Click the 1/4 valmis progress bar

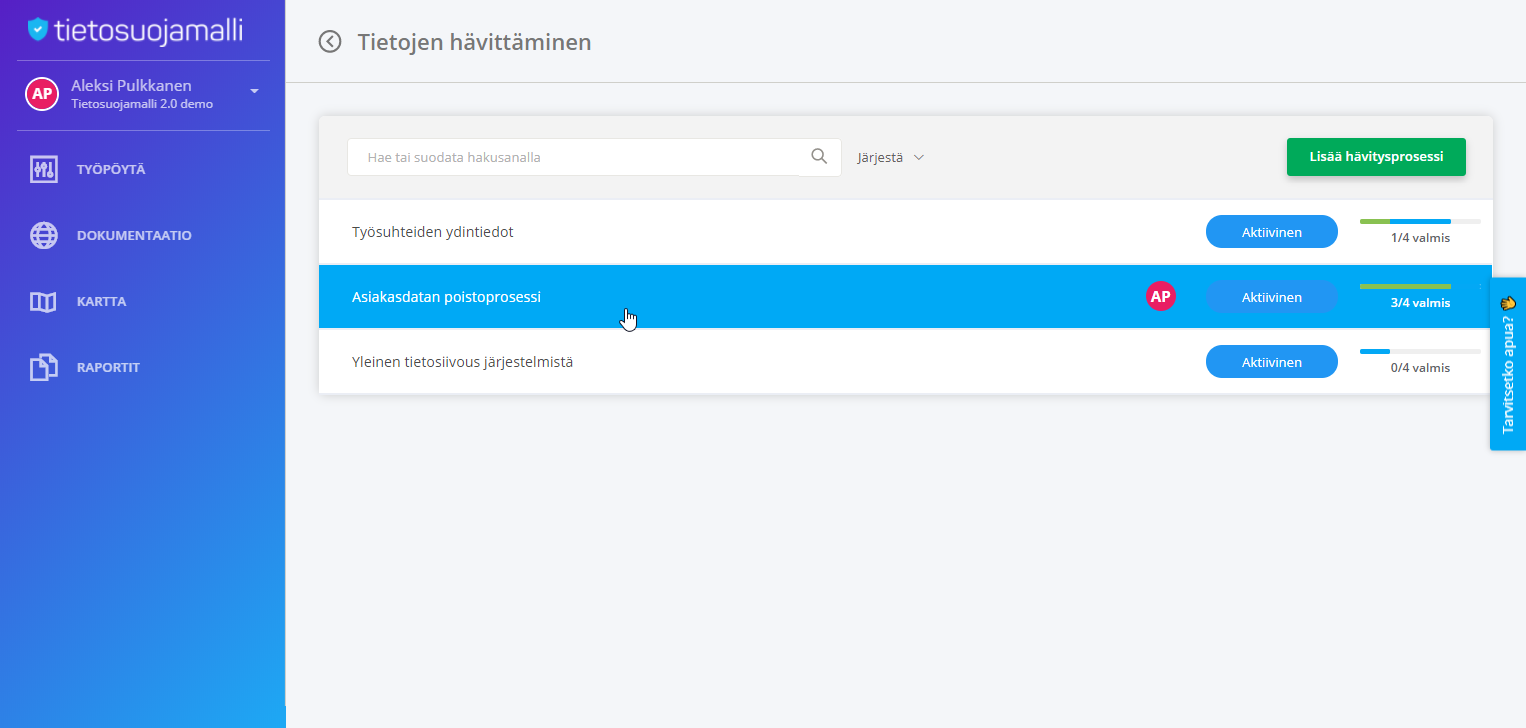[x=1420, y=221]
